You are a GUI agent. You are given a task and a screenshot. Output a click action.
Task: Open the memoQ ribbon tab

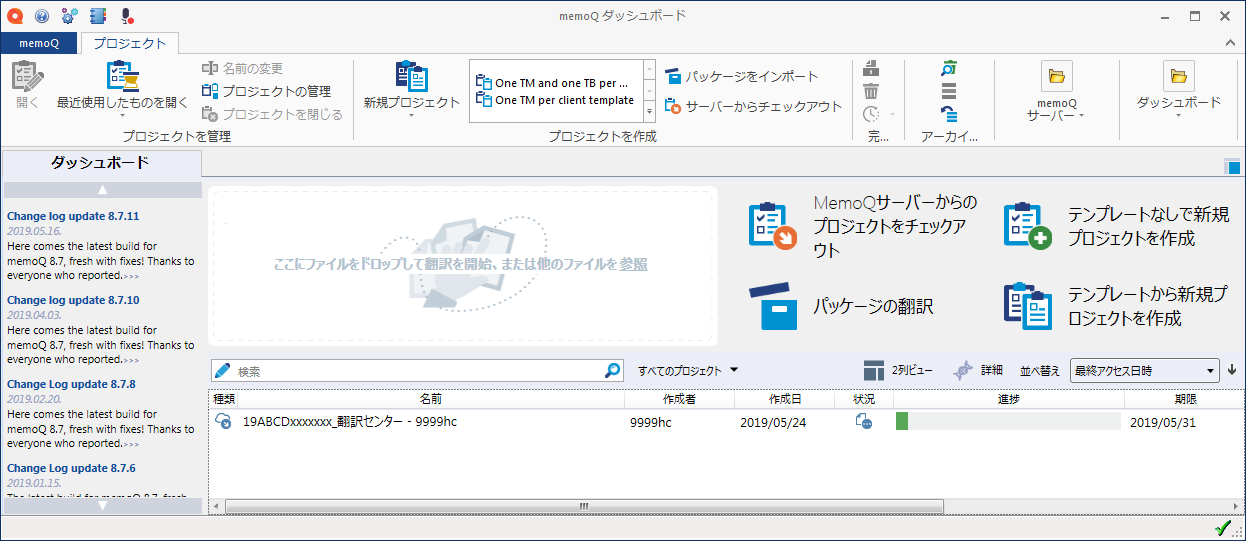point(39,43)
